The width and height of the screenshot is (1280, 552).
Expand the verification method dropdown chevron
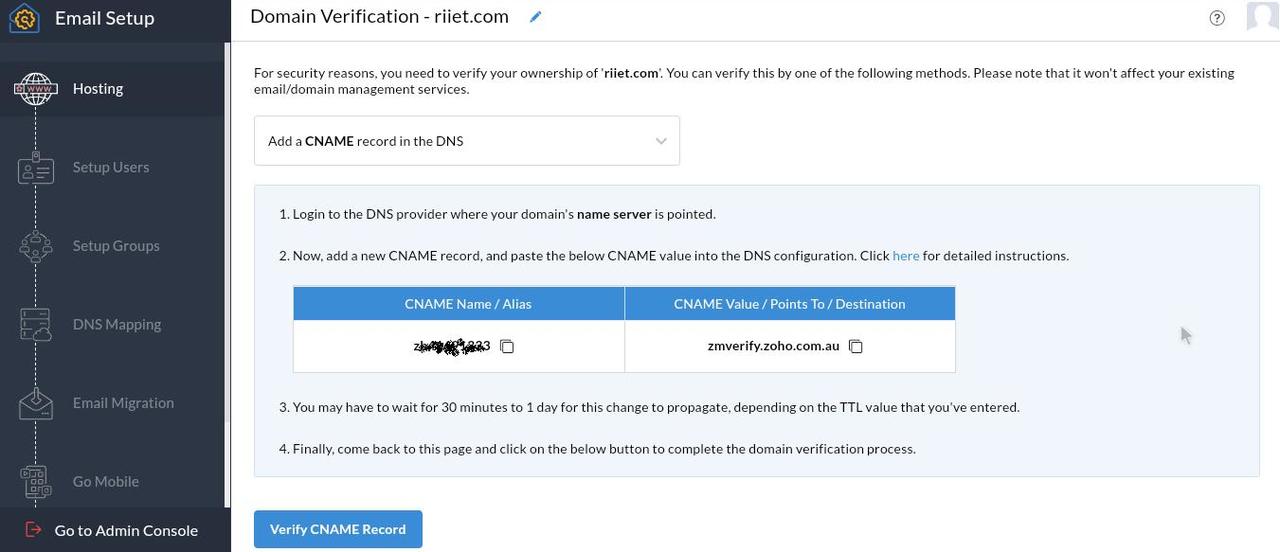tap(661, 141)
